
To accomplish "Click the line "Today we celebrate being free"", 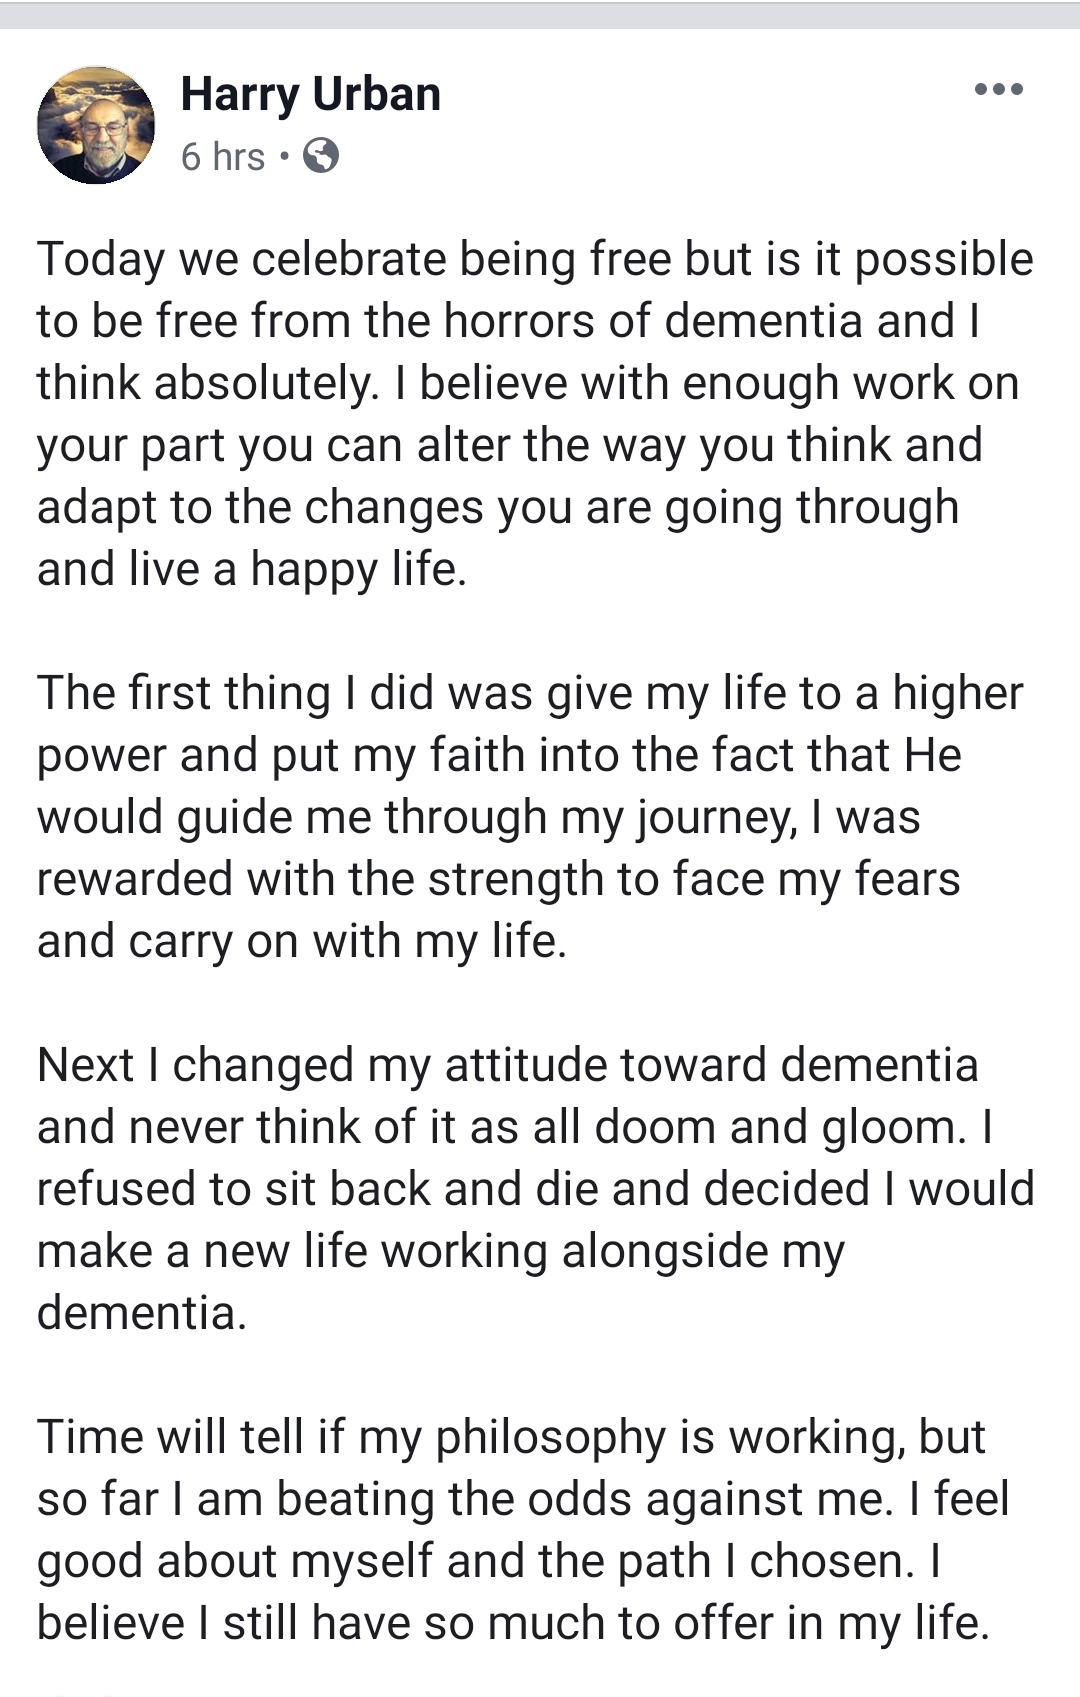I will click(x=535, y=259).
